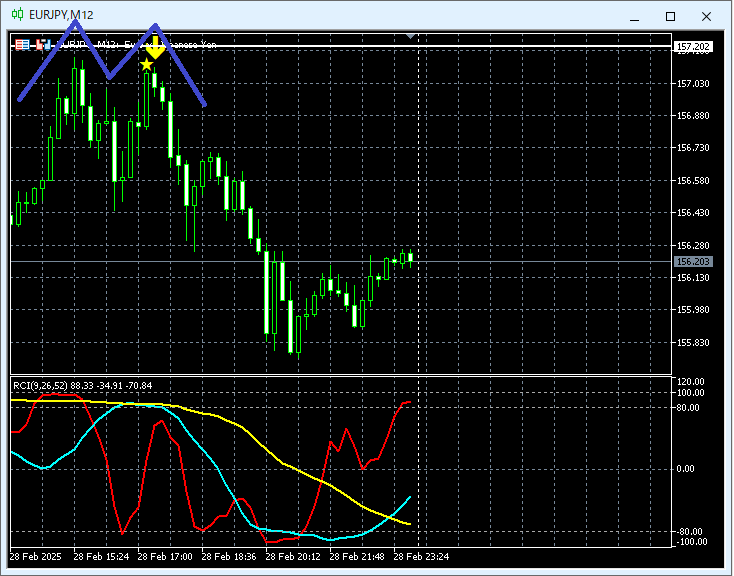Image resolution: width=734 pixels, height=576 pixels.
Task: Select the 157.202 horizontal line price label
Action: coord(693,46)
